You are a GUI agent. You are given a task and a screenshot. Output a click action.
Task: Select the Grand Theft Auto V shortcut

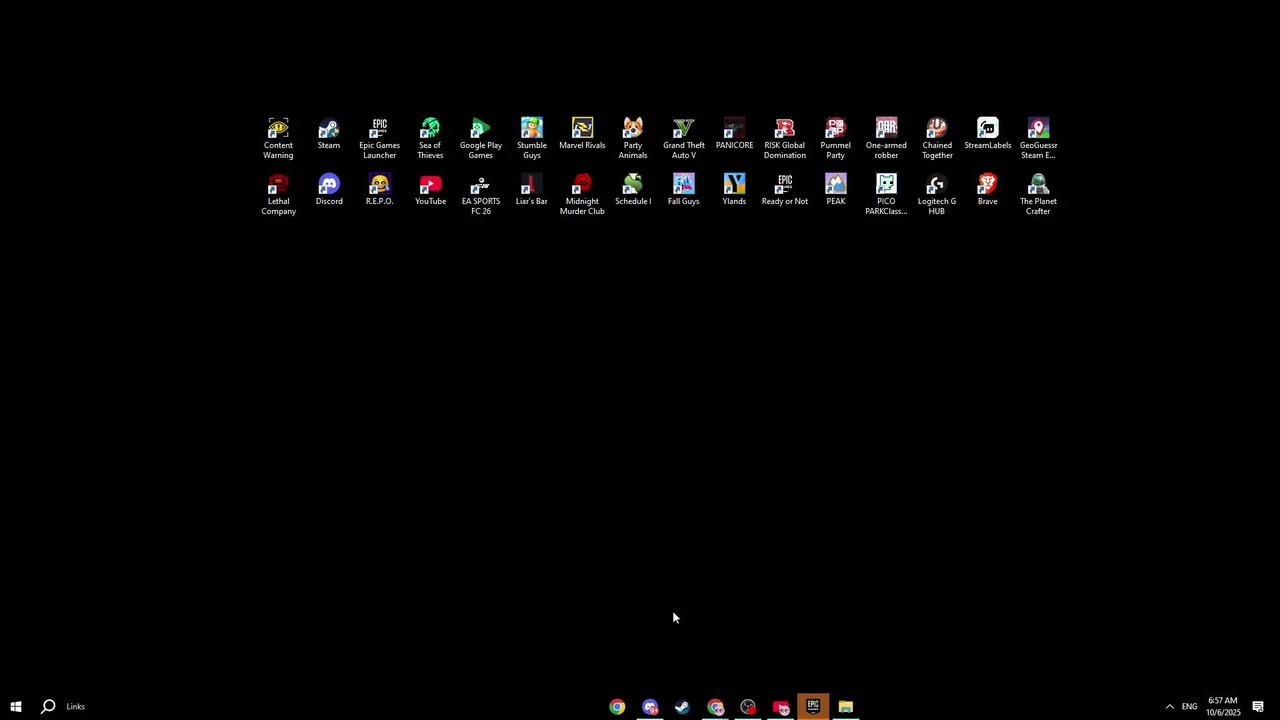[x=684, y=138]
